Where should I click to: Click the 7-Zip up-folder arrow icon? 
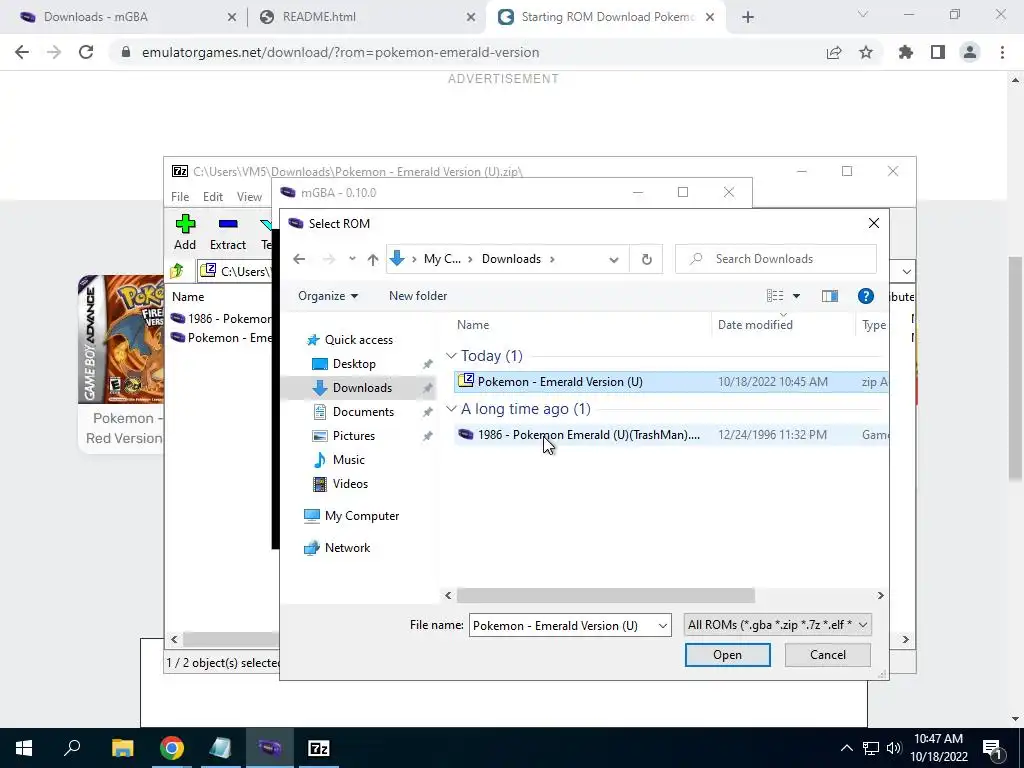click(x=177, y=271)
